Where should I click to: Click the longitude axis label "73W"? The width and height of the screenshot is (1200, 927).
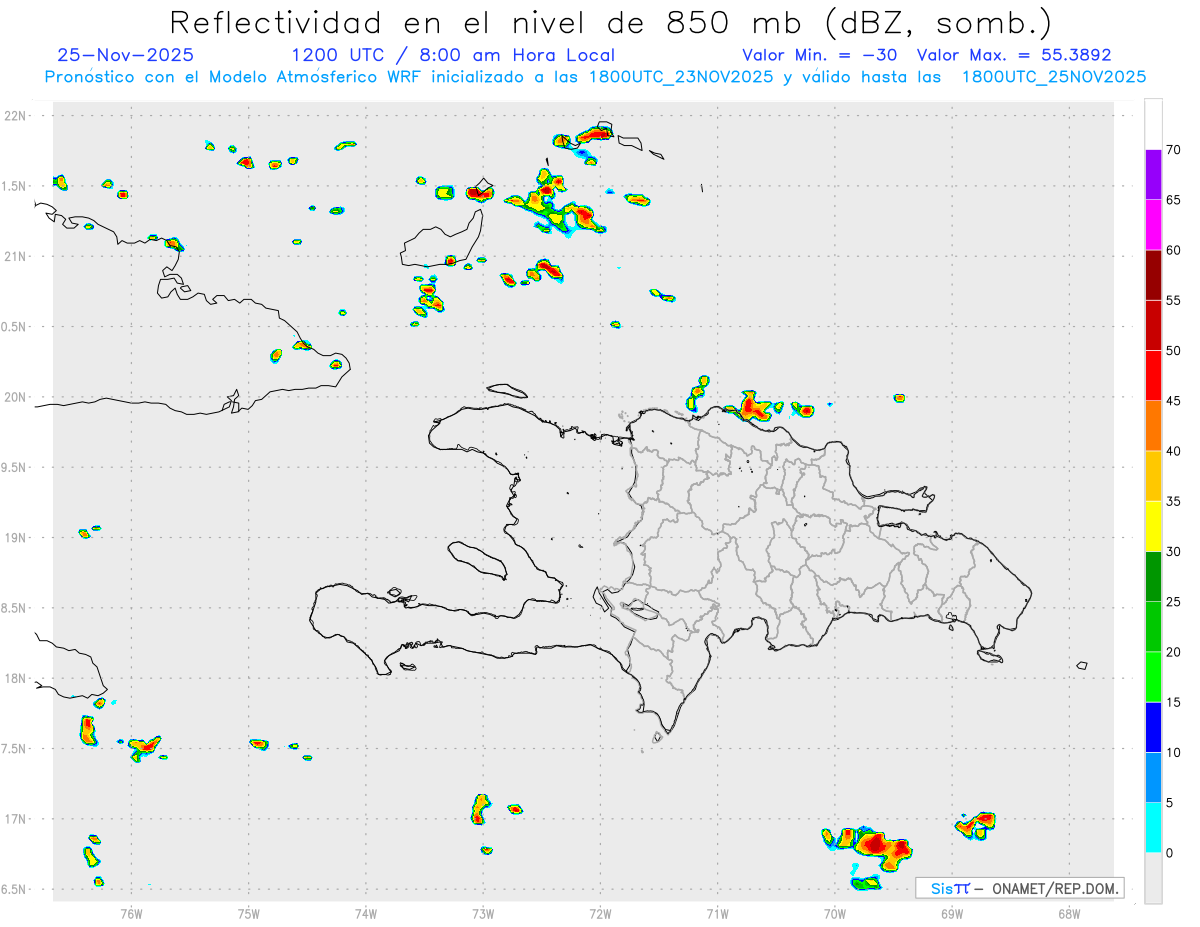(x=483, y=913)
